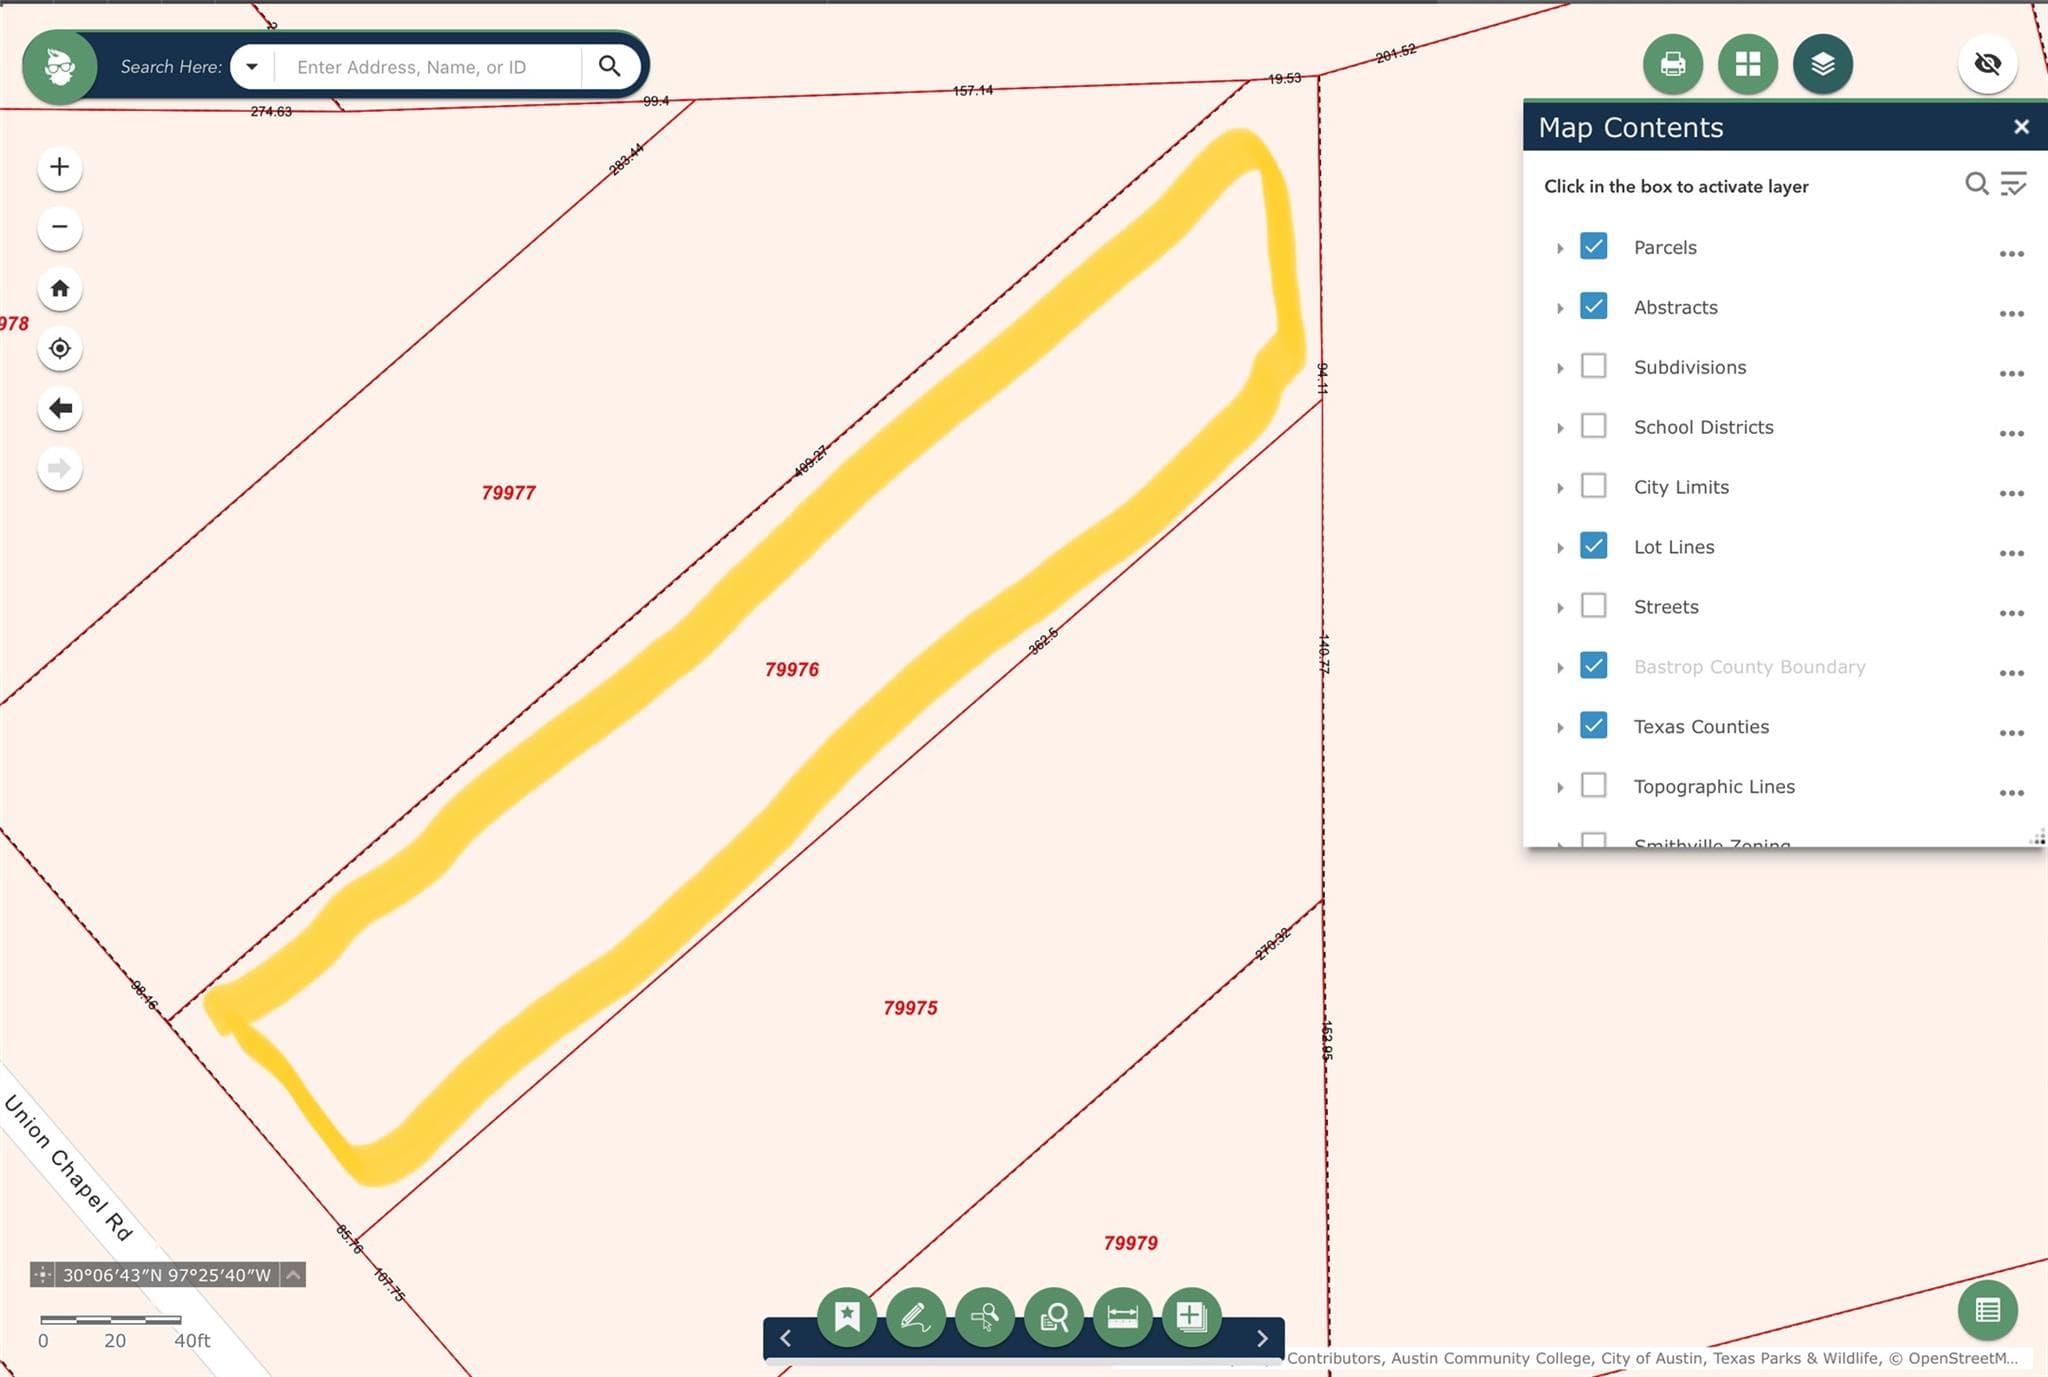Open more options for Topographic Lines layer

[x=2012, y=793]
